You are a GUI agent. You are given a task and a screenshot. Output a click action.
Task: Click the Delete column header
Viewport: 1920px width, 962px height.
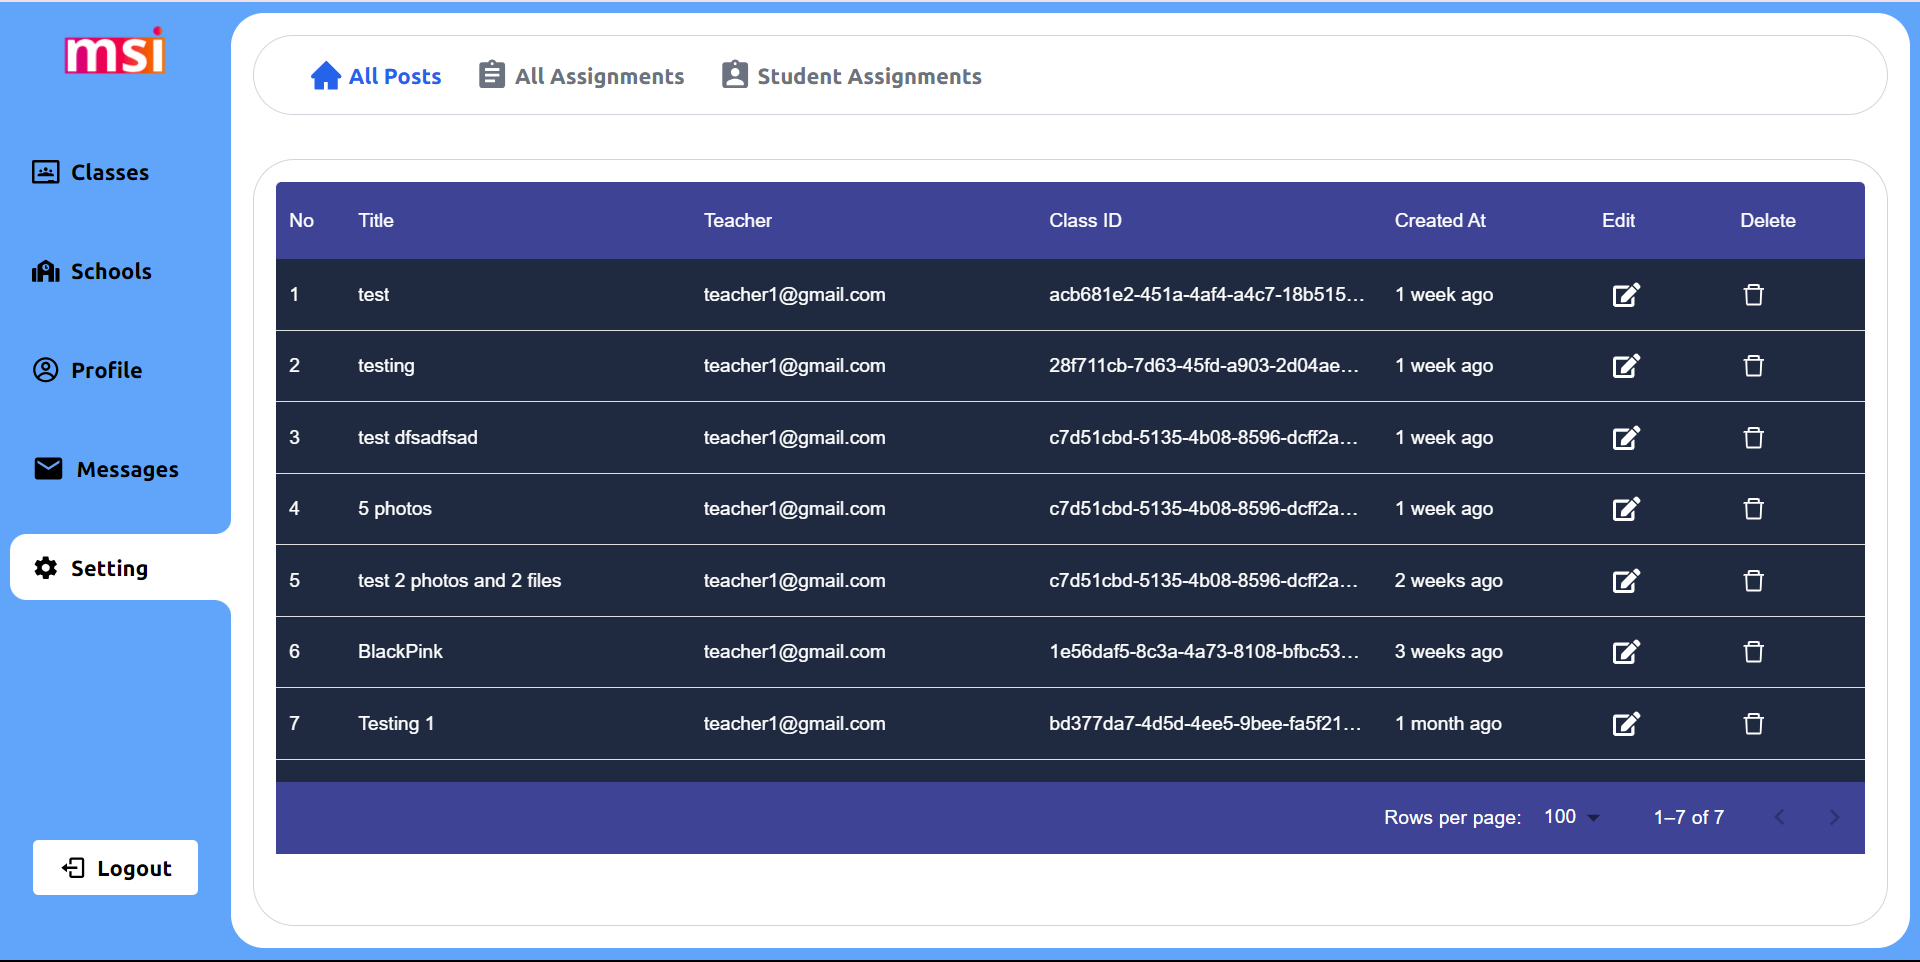coord(1767,221)
